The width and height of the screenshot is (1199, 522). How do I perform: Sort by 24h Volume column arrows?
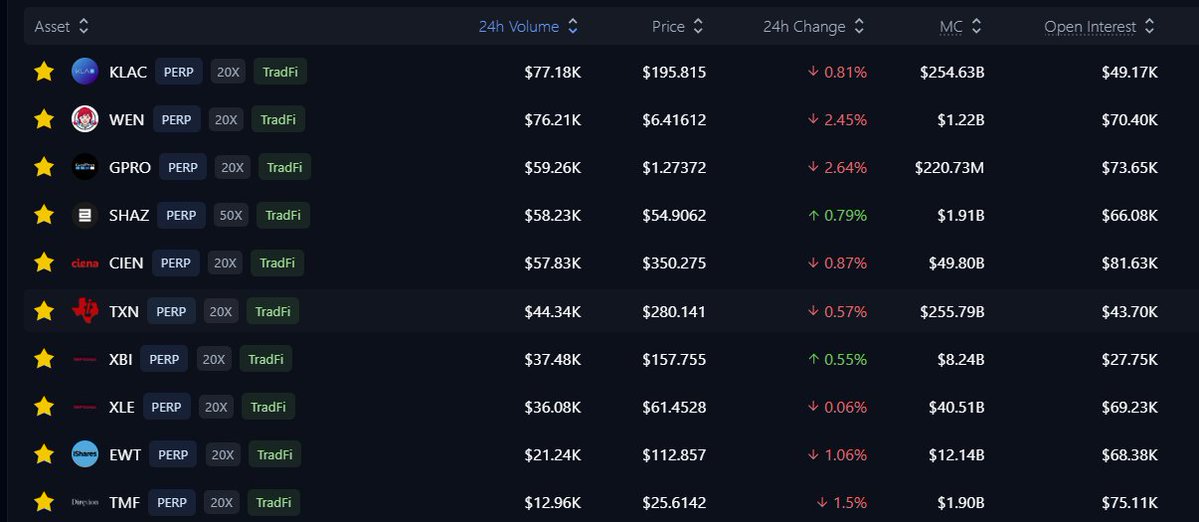click(x=573, y=27)
